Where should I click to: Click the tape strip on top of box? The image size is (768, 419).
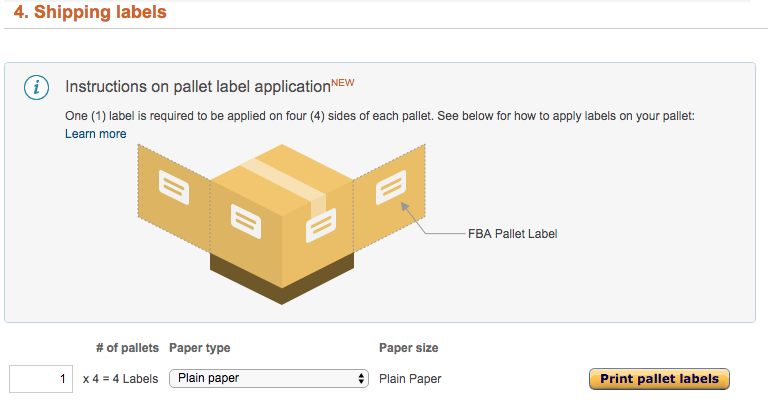point(284,185)
